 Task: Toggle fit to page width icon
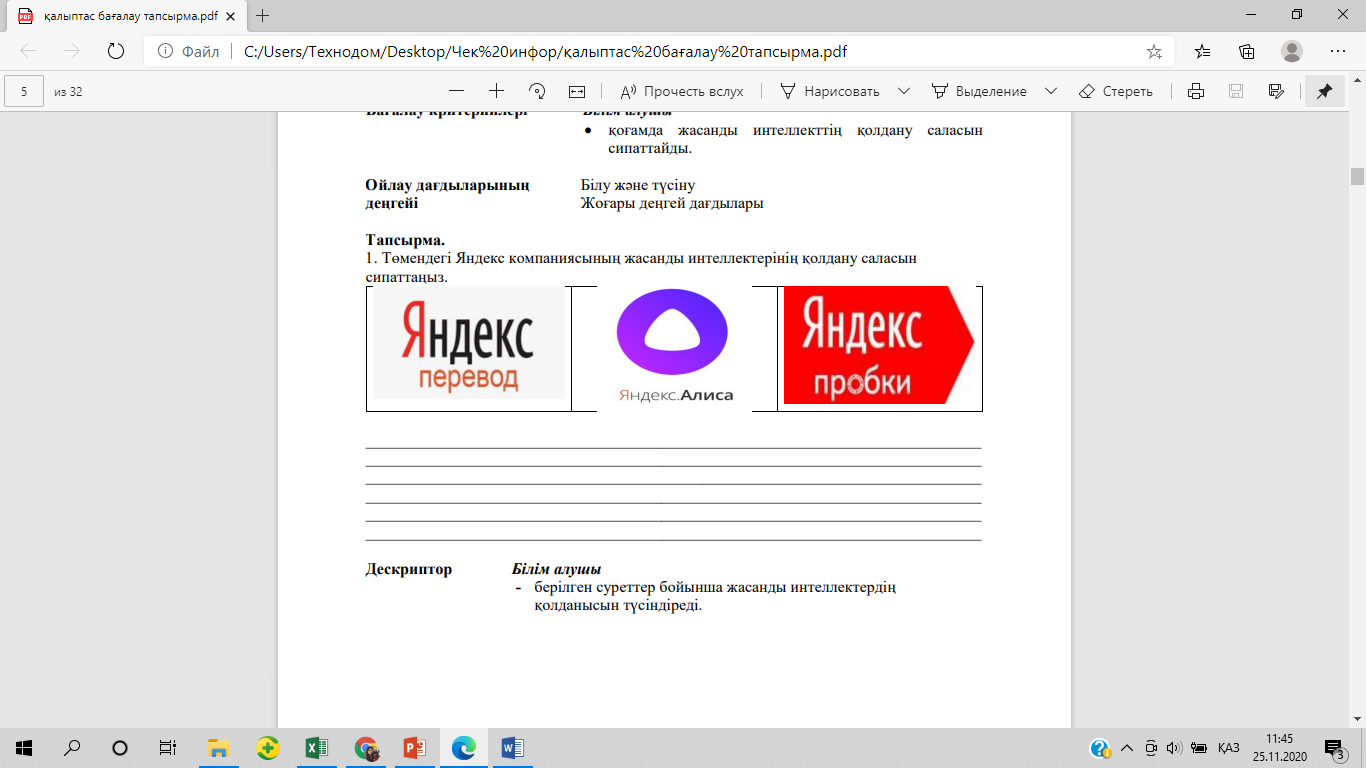577,91
